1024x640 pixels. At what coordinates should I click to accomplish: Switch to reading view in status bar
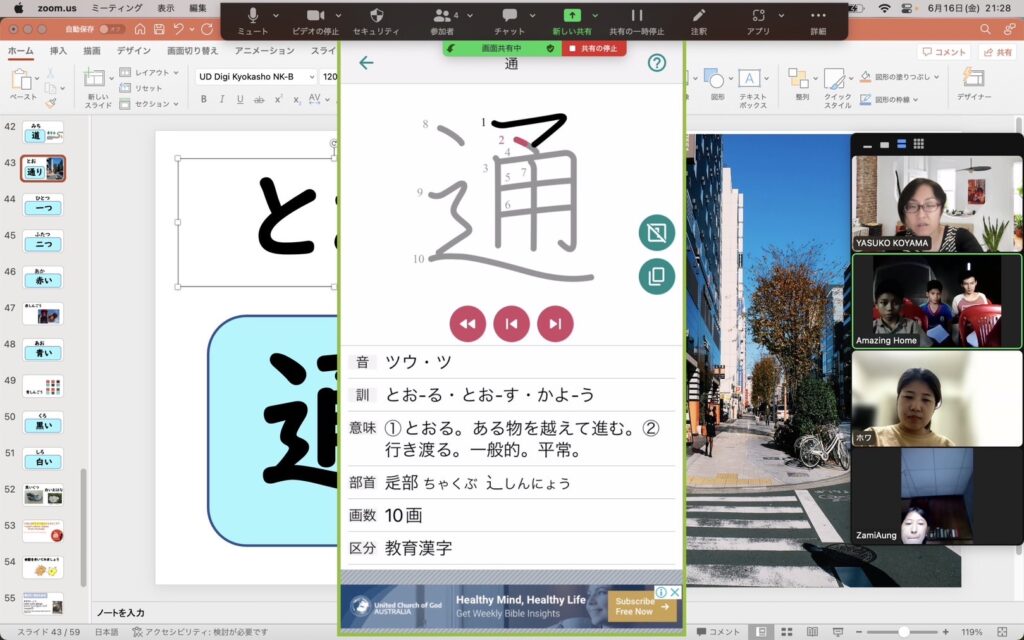coord(812,632)
